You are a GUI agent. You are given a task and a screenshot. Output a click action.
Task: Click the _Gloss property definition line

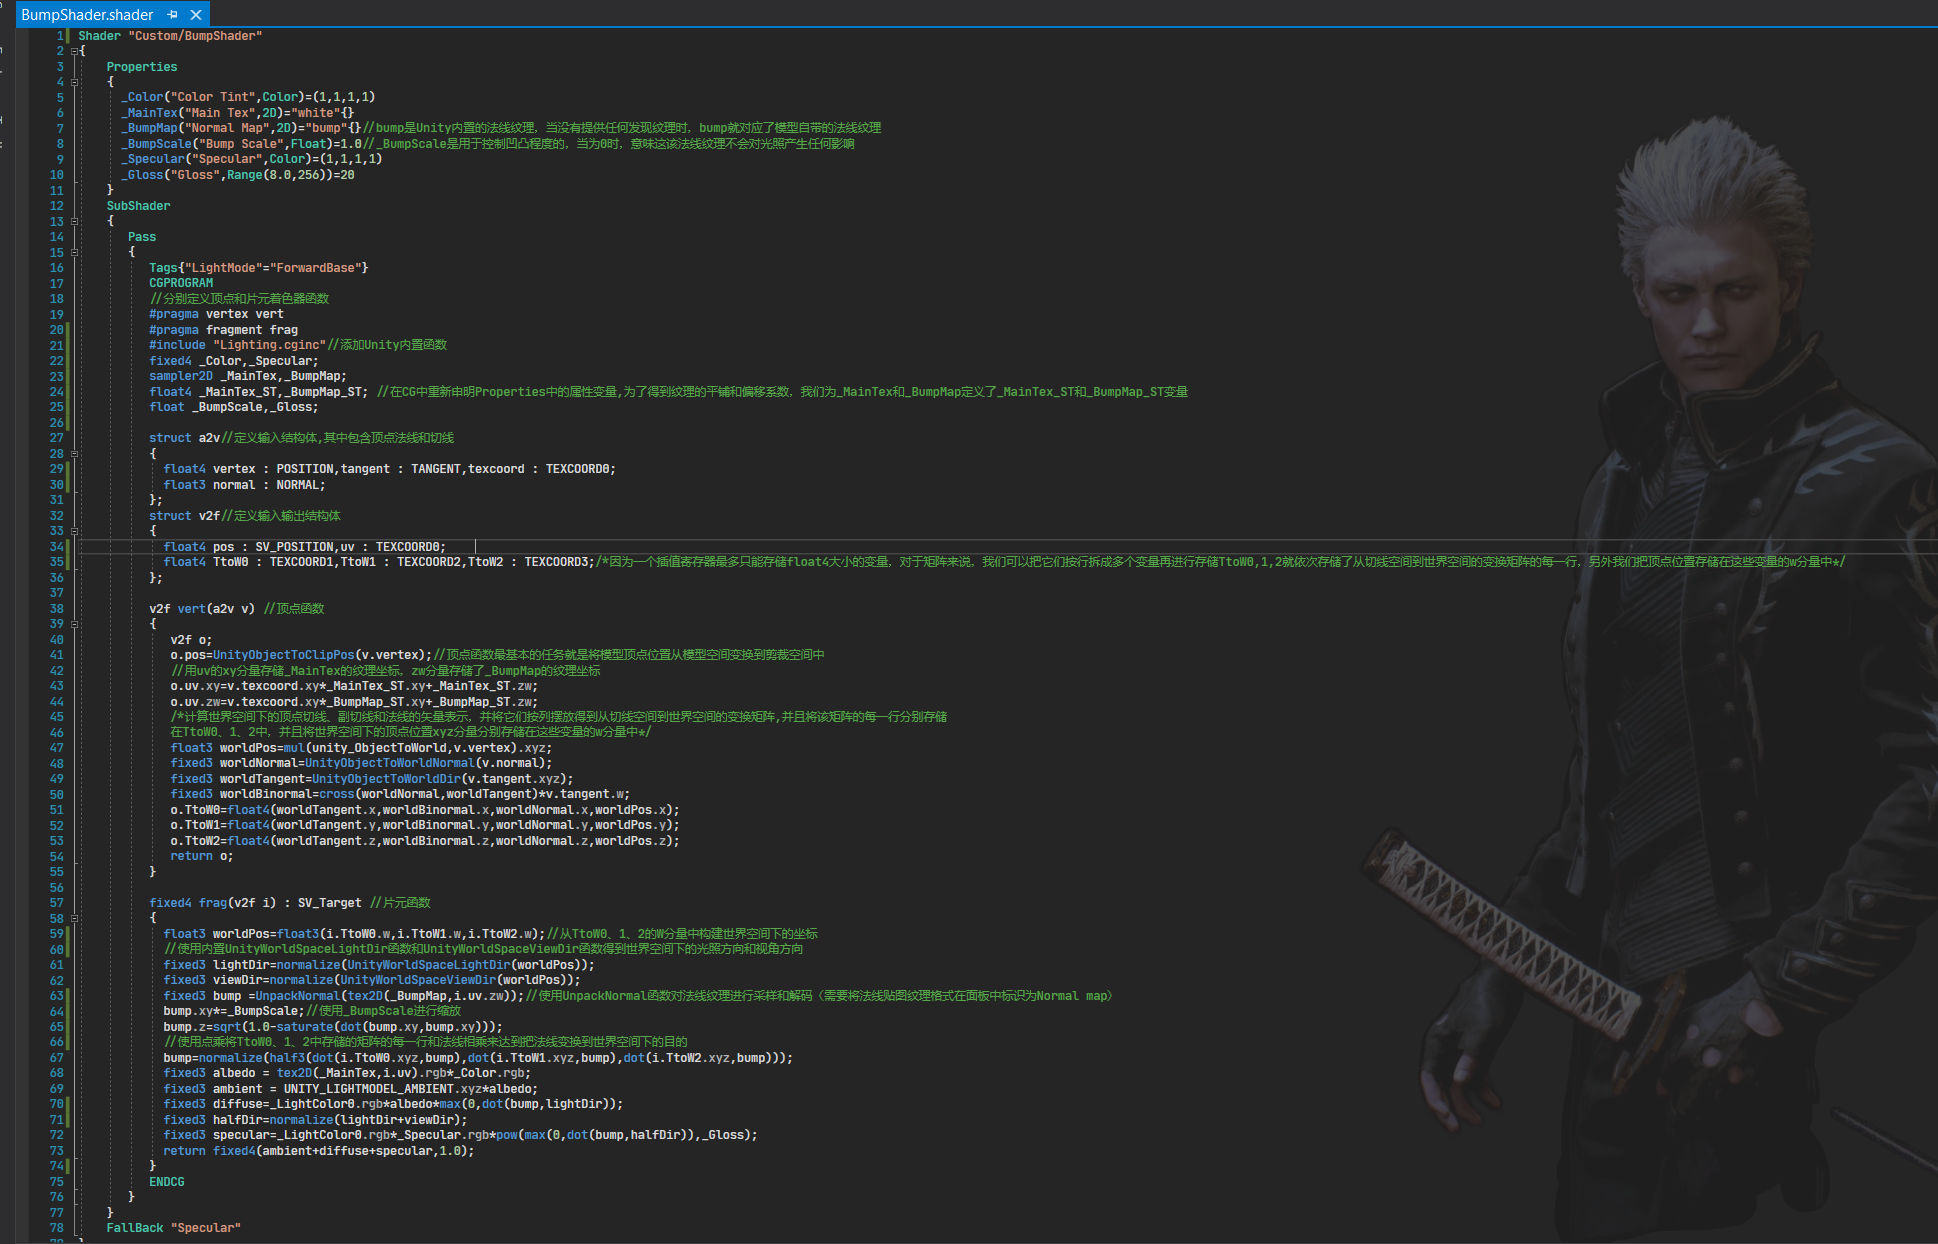[x=238, y=175]
